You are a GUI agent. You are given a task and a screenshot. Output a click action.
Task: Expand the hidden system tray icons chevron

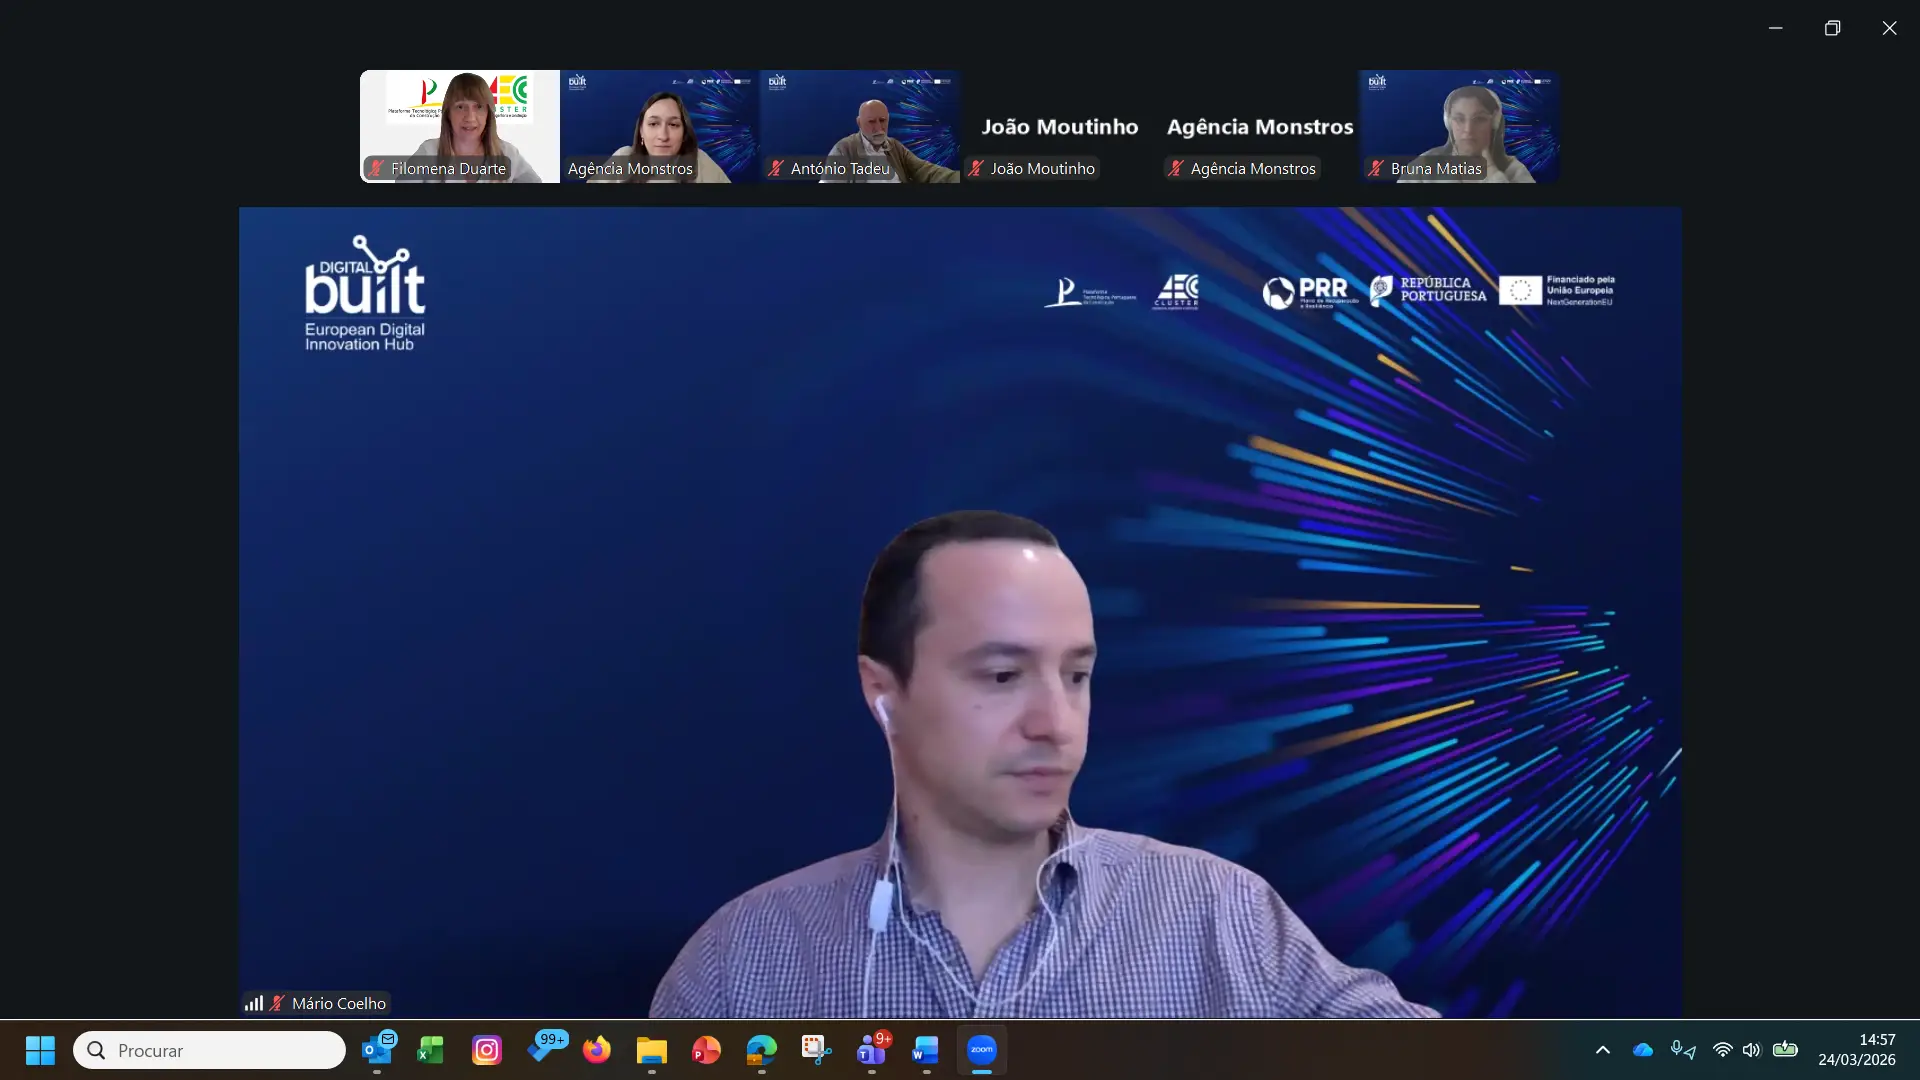tap(1602, 1050)
